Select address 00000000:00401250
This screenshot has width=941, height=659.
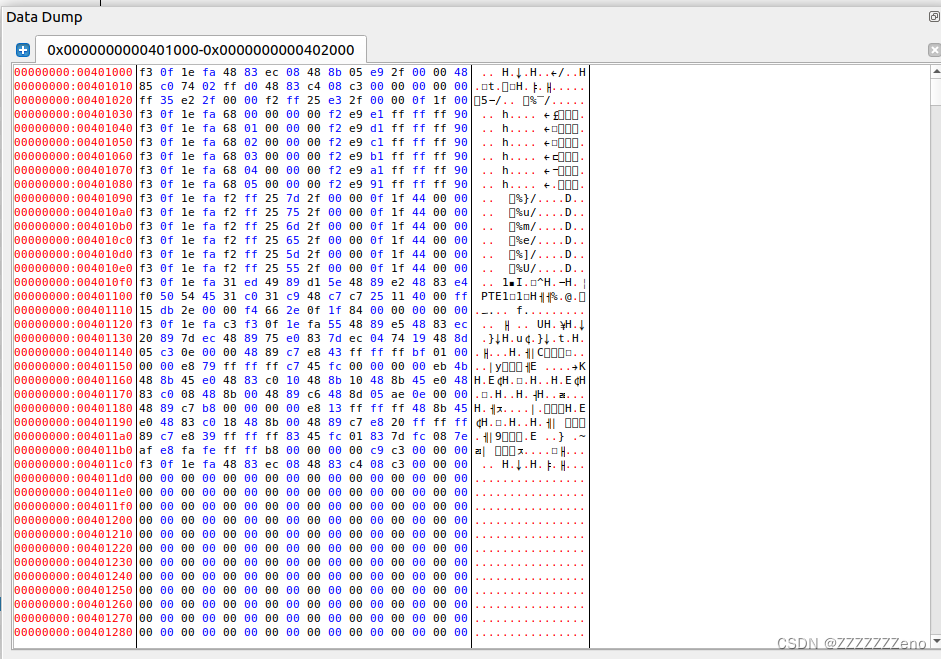(73, 591)
